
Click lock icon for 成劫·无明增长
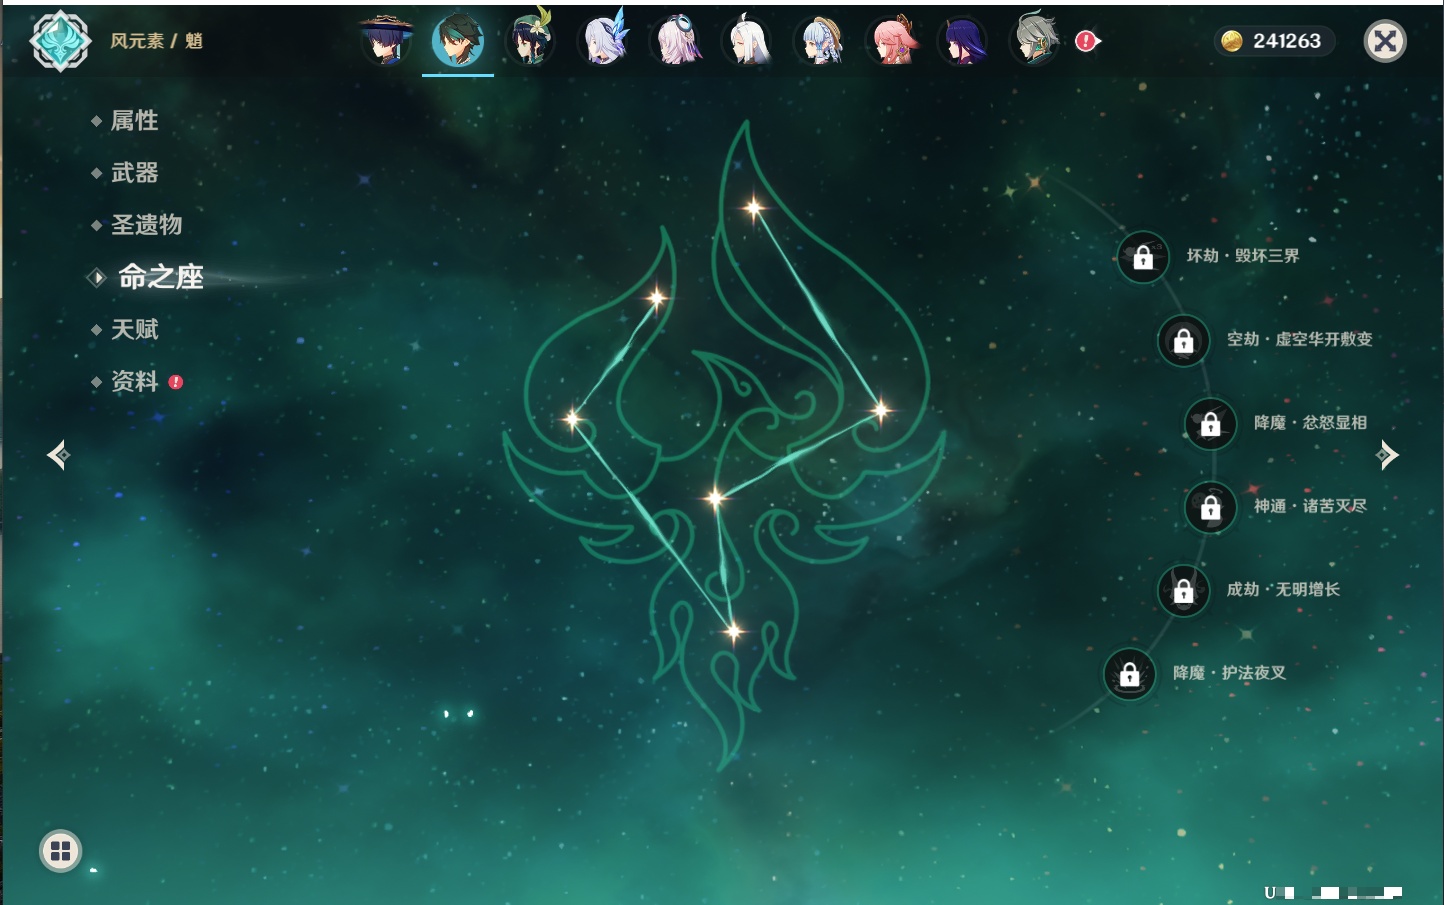[1184, 590]
